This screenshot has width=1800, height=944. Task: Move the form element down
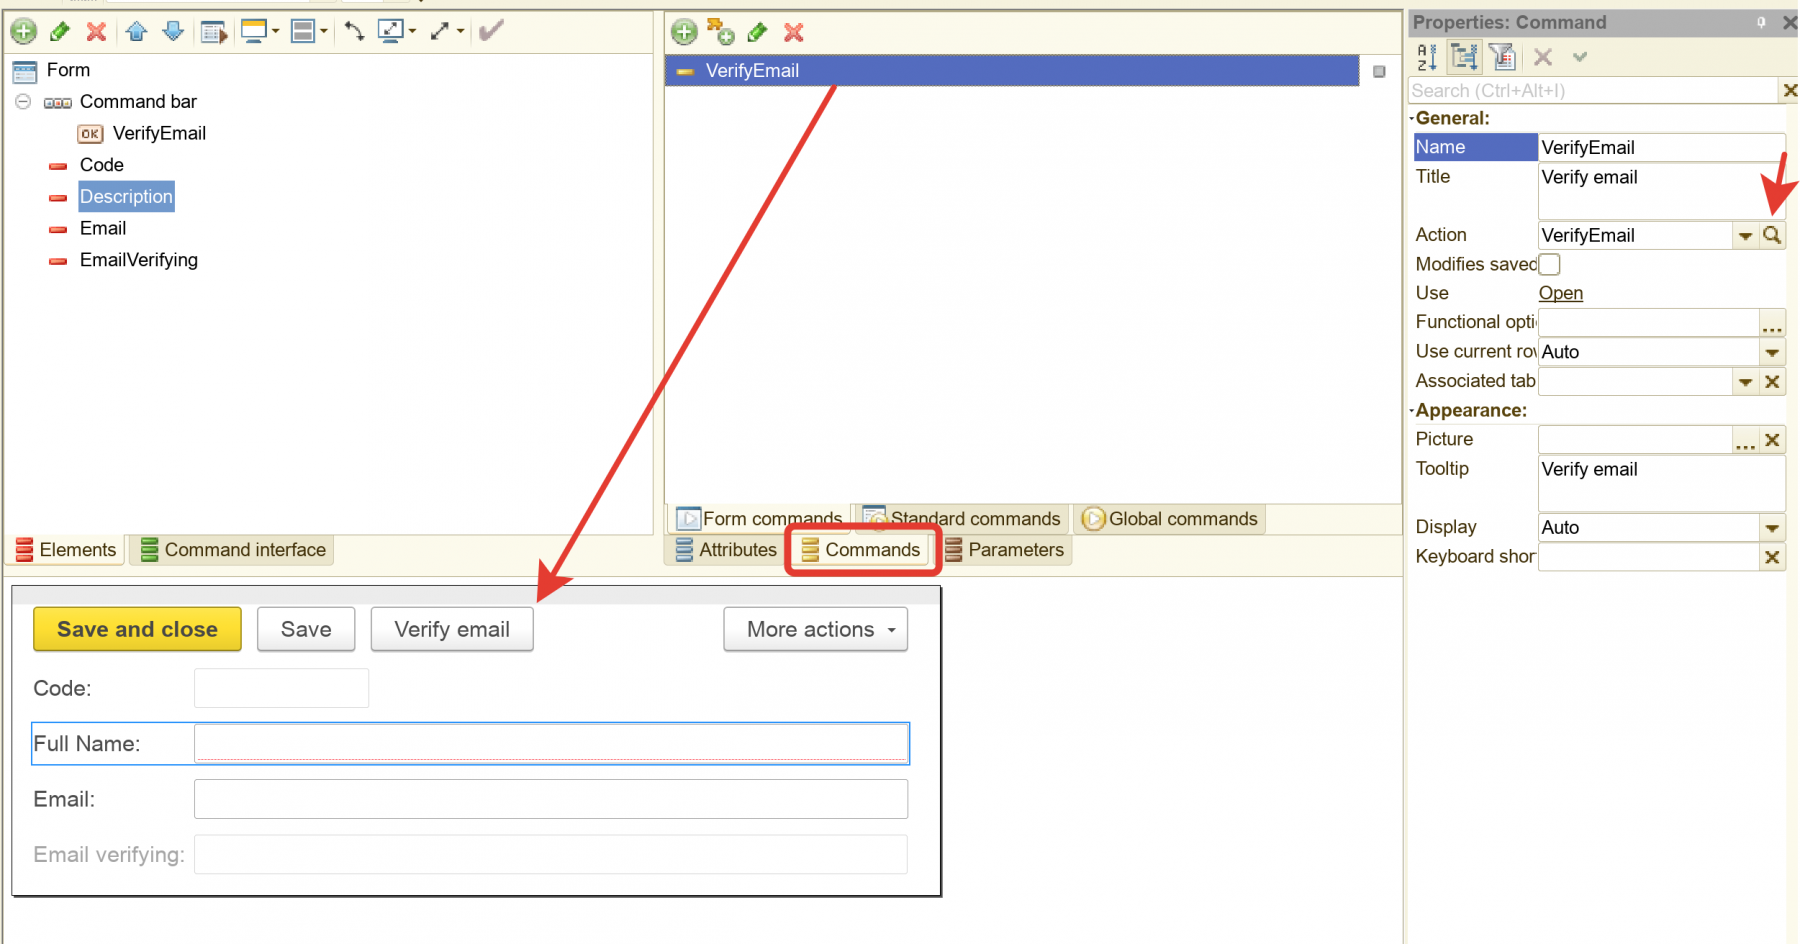(x=173, y=31)
